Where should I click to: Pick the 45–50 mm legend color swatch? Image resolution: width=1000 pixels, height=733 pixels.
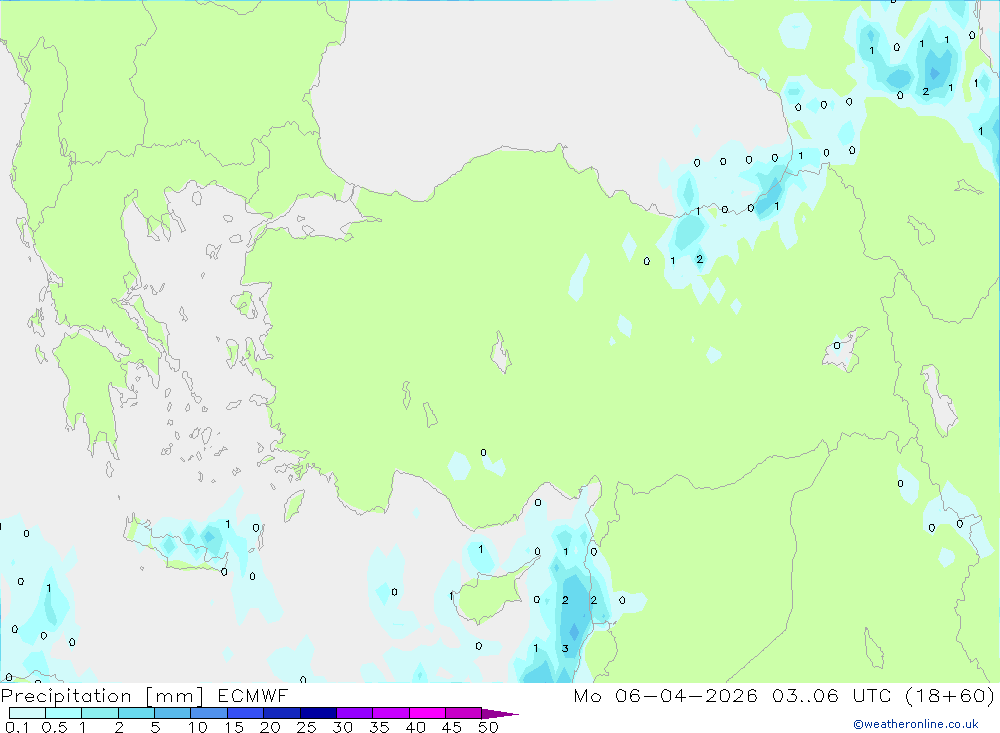(x=464, y=713)
